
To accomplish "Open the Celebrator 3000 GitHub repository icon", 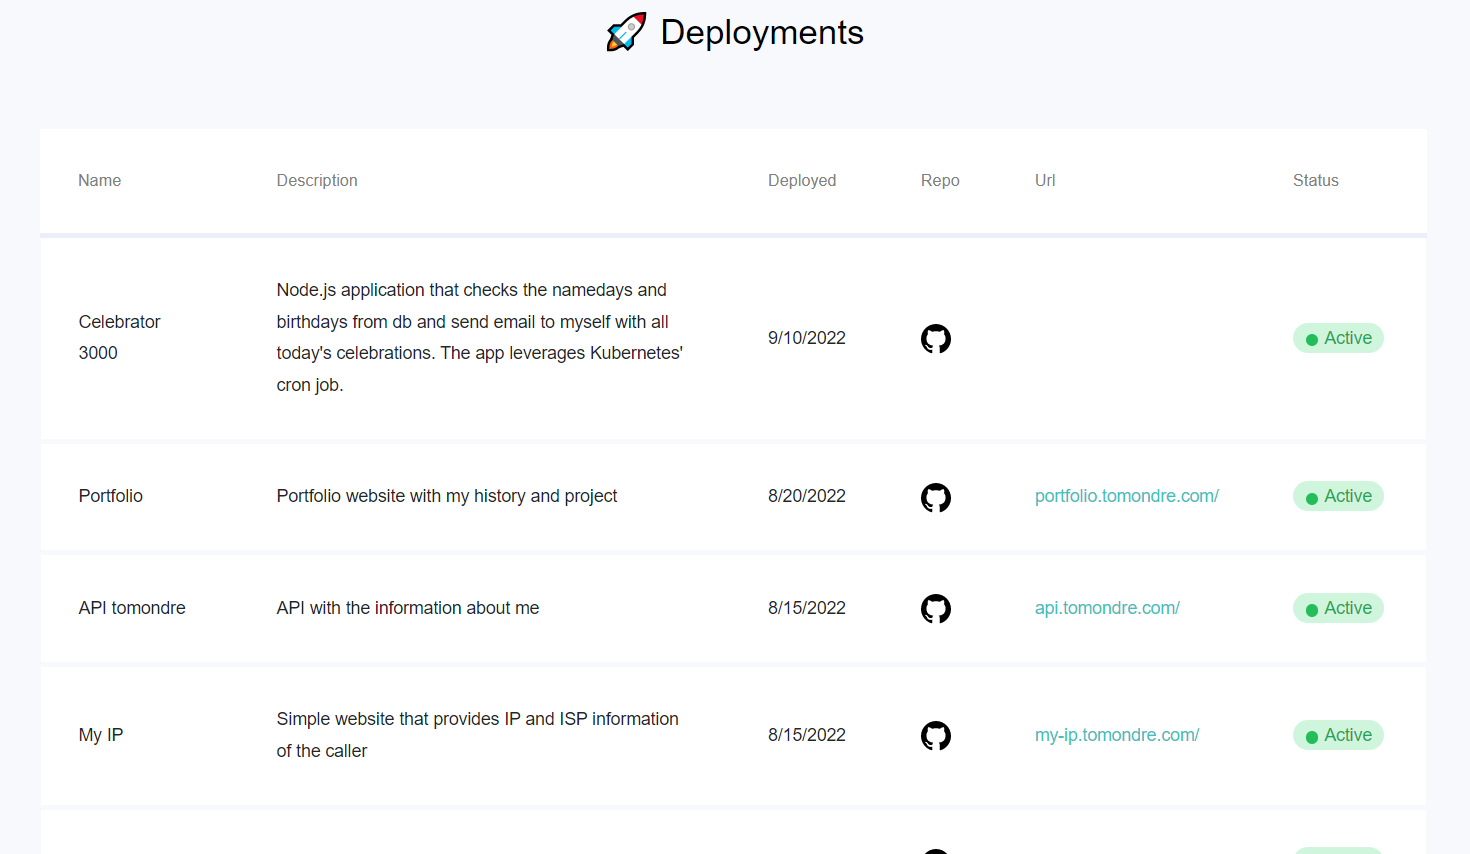I will (935, 338).
